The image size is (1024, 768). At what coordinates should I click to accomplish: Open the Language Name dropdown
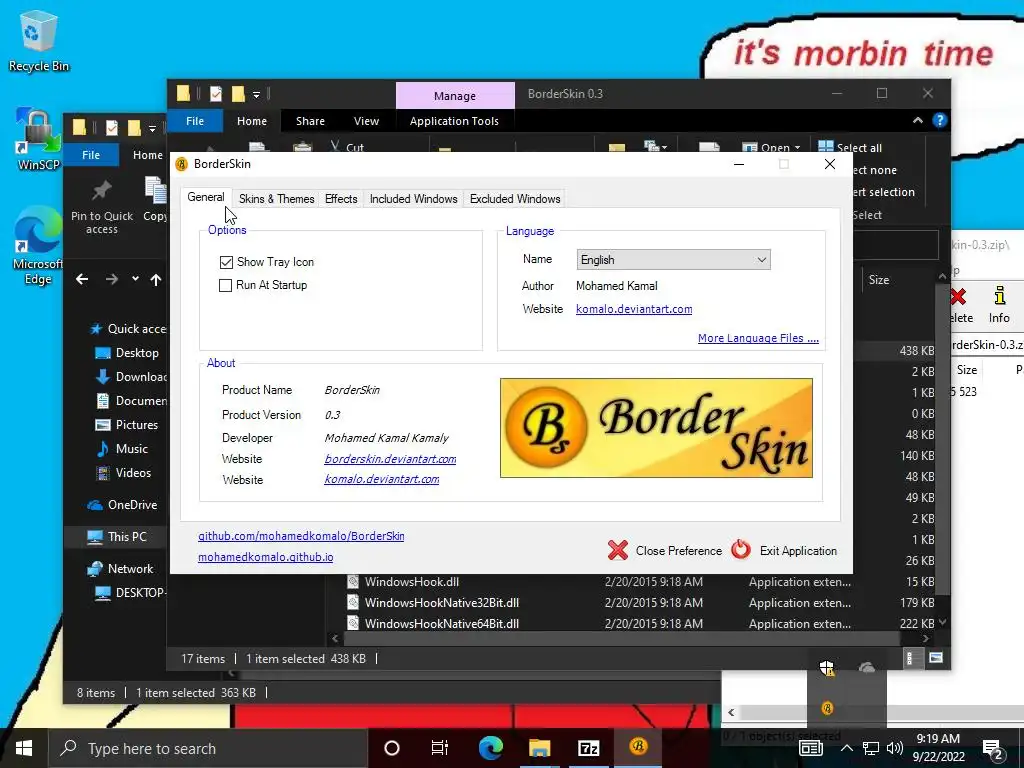[x=673, y=260]
